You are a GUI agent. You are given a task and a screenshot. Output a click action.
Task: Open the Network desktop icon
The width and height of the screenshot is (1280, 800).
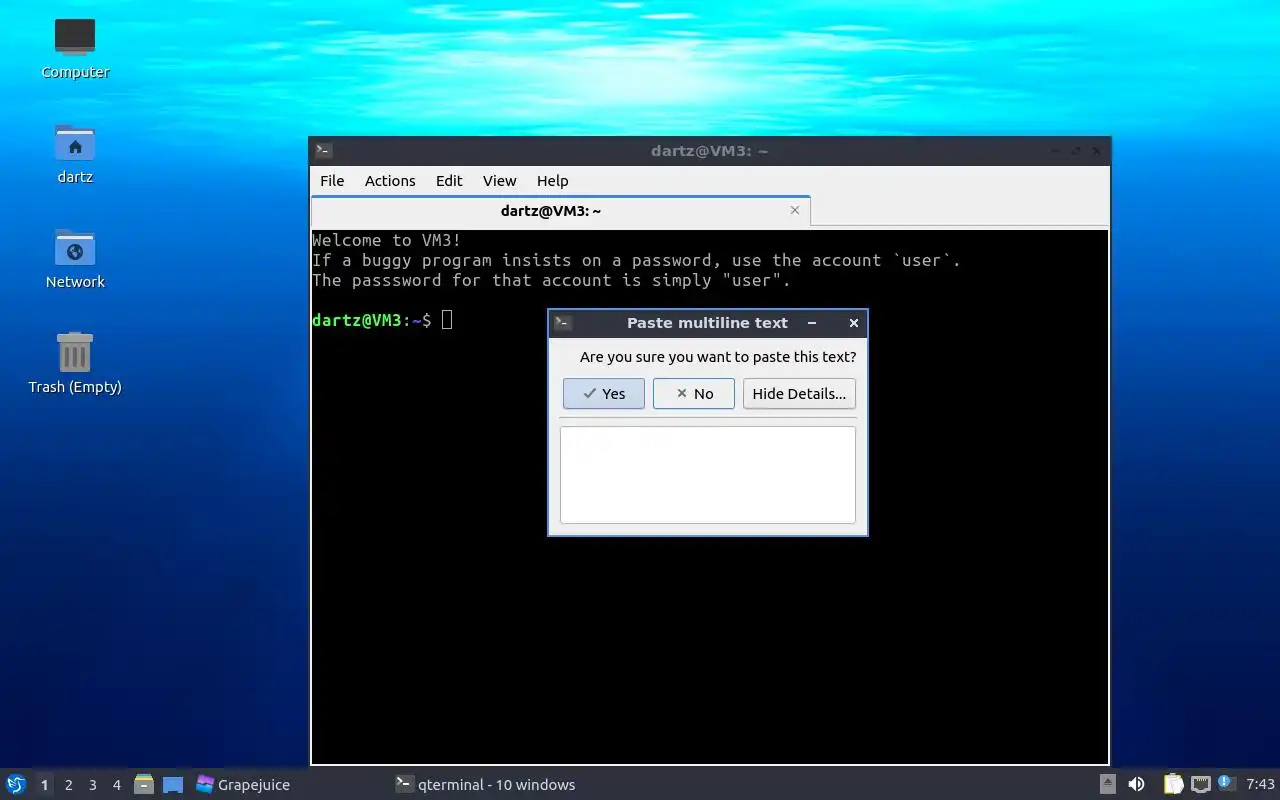tap(75, 258)
